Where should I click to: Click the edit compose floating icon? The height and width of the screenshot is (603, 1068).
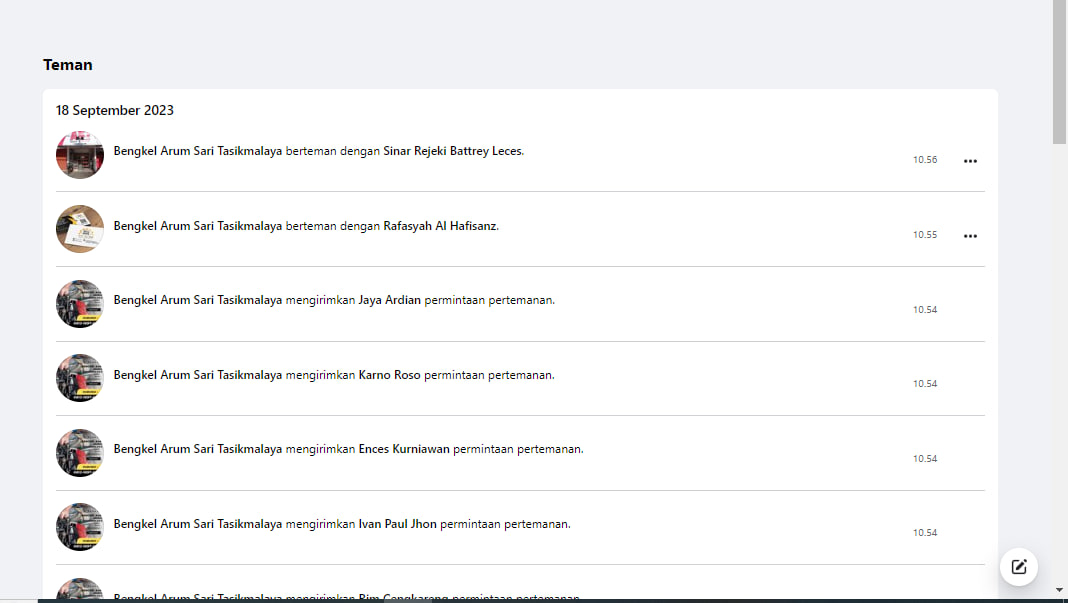(x=1019, y=567)
